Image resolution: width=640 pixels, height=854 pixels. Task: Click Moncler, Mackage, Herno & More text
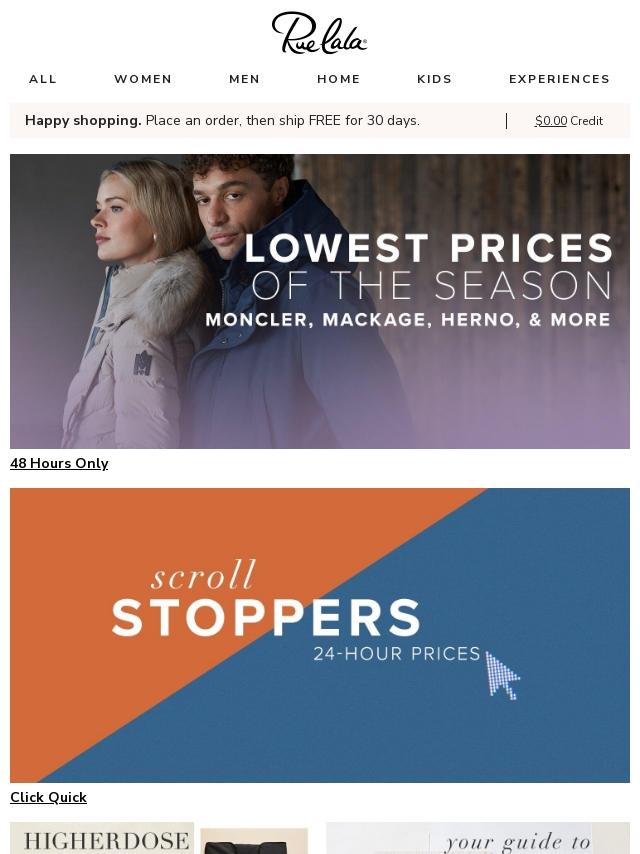coord(408,320)
